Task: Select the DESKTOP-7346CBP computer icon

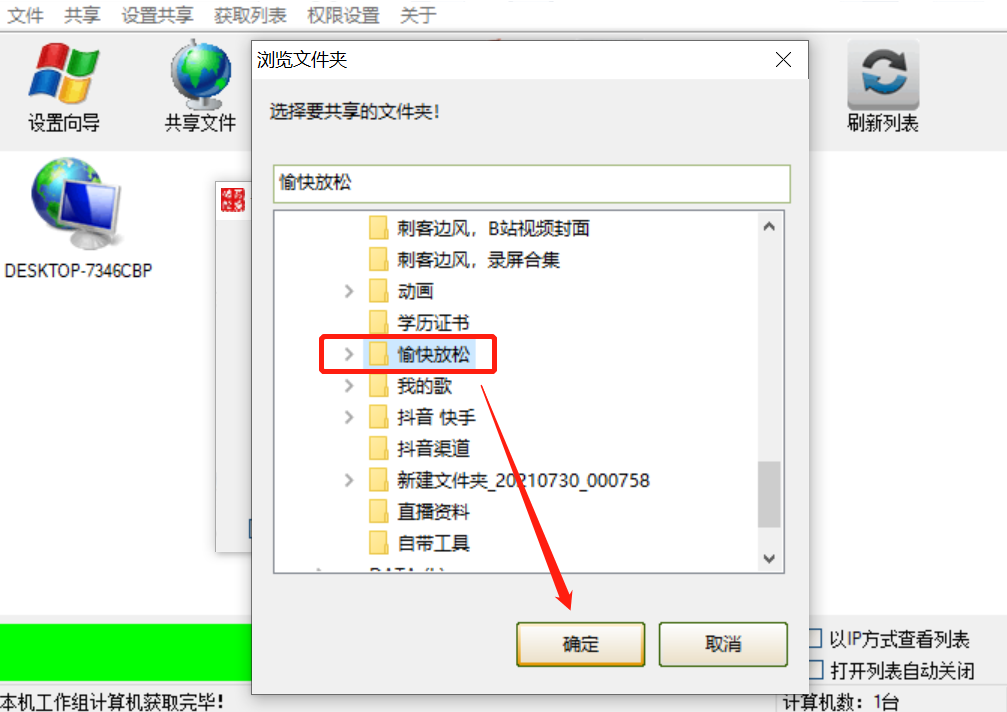Action: [x=76, y=204]
